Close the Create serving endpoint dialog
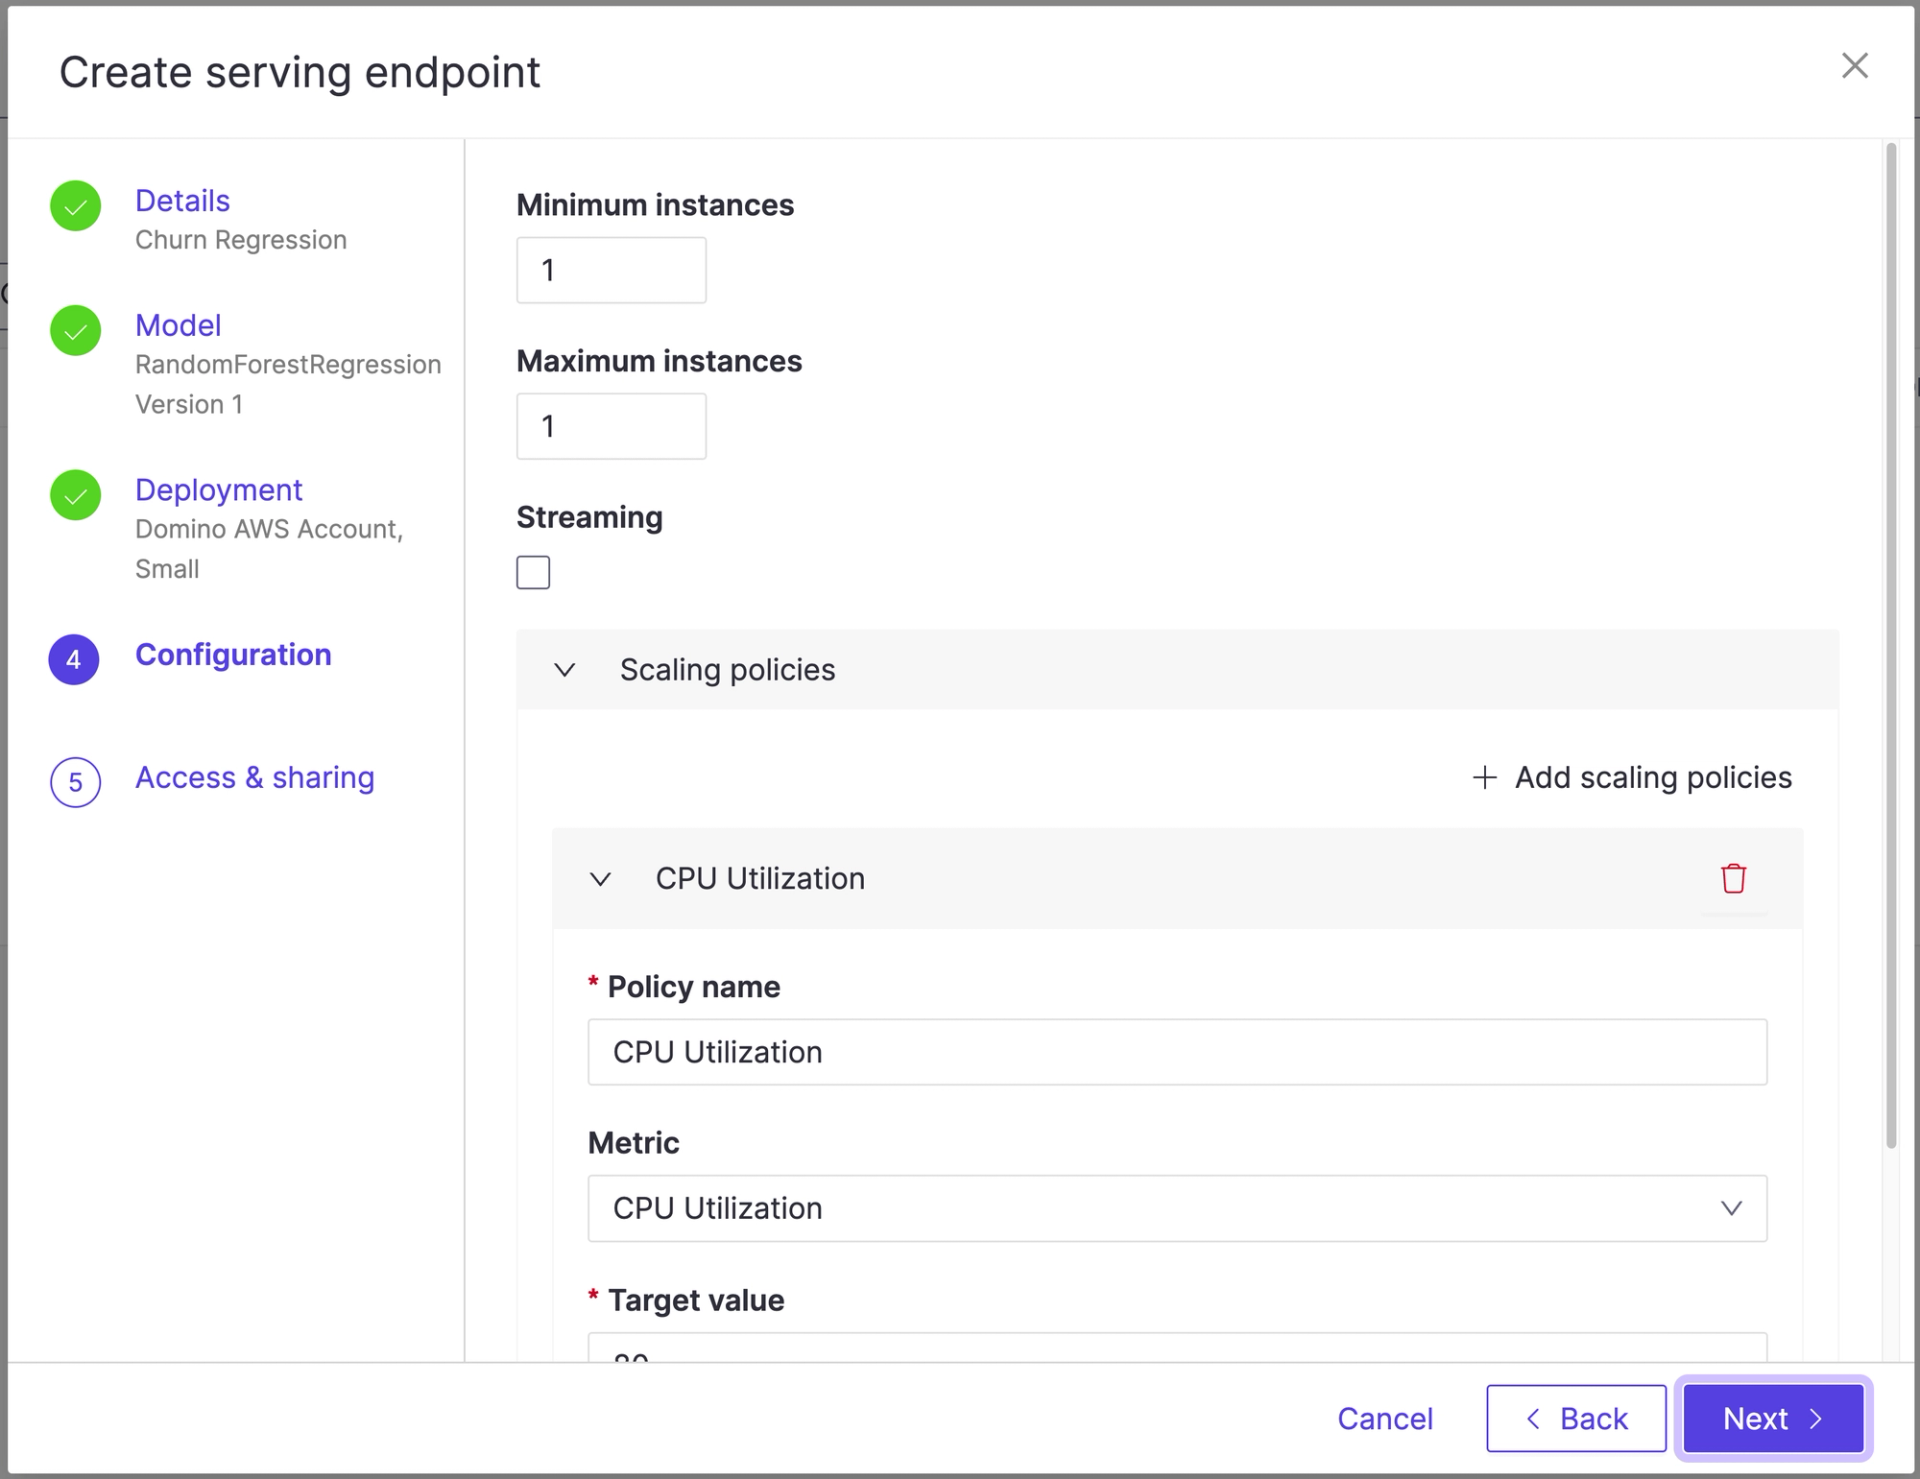 click(1854, 66)
